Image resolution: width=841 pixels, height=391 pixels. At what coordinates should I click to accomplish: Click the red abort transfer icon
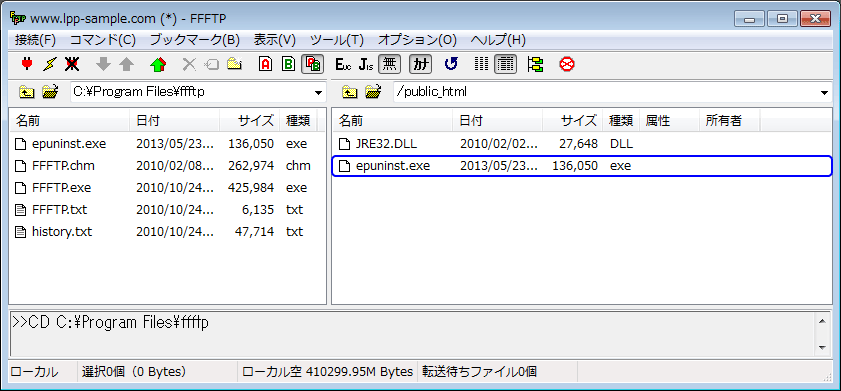[x=567, y=65]
